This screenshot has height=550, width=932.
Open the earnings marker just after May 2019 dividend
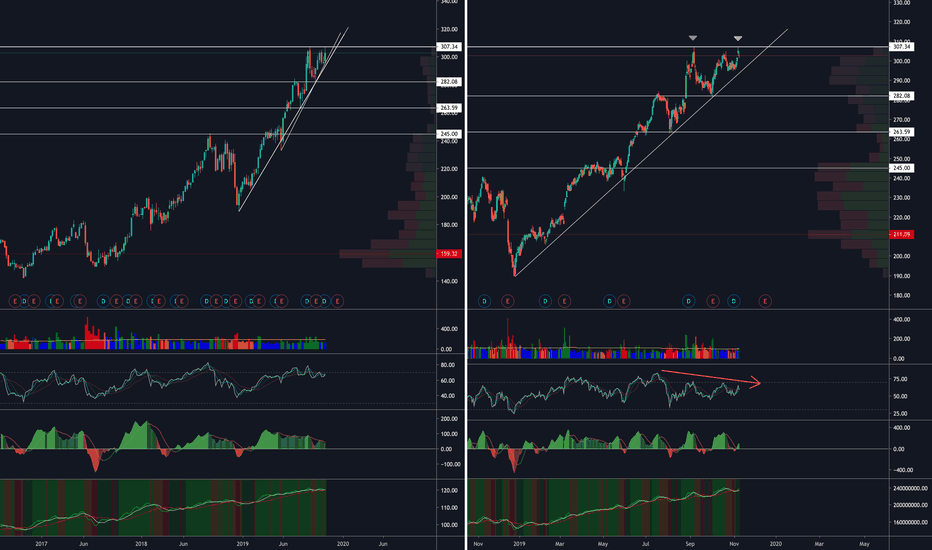coord(624,301)
